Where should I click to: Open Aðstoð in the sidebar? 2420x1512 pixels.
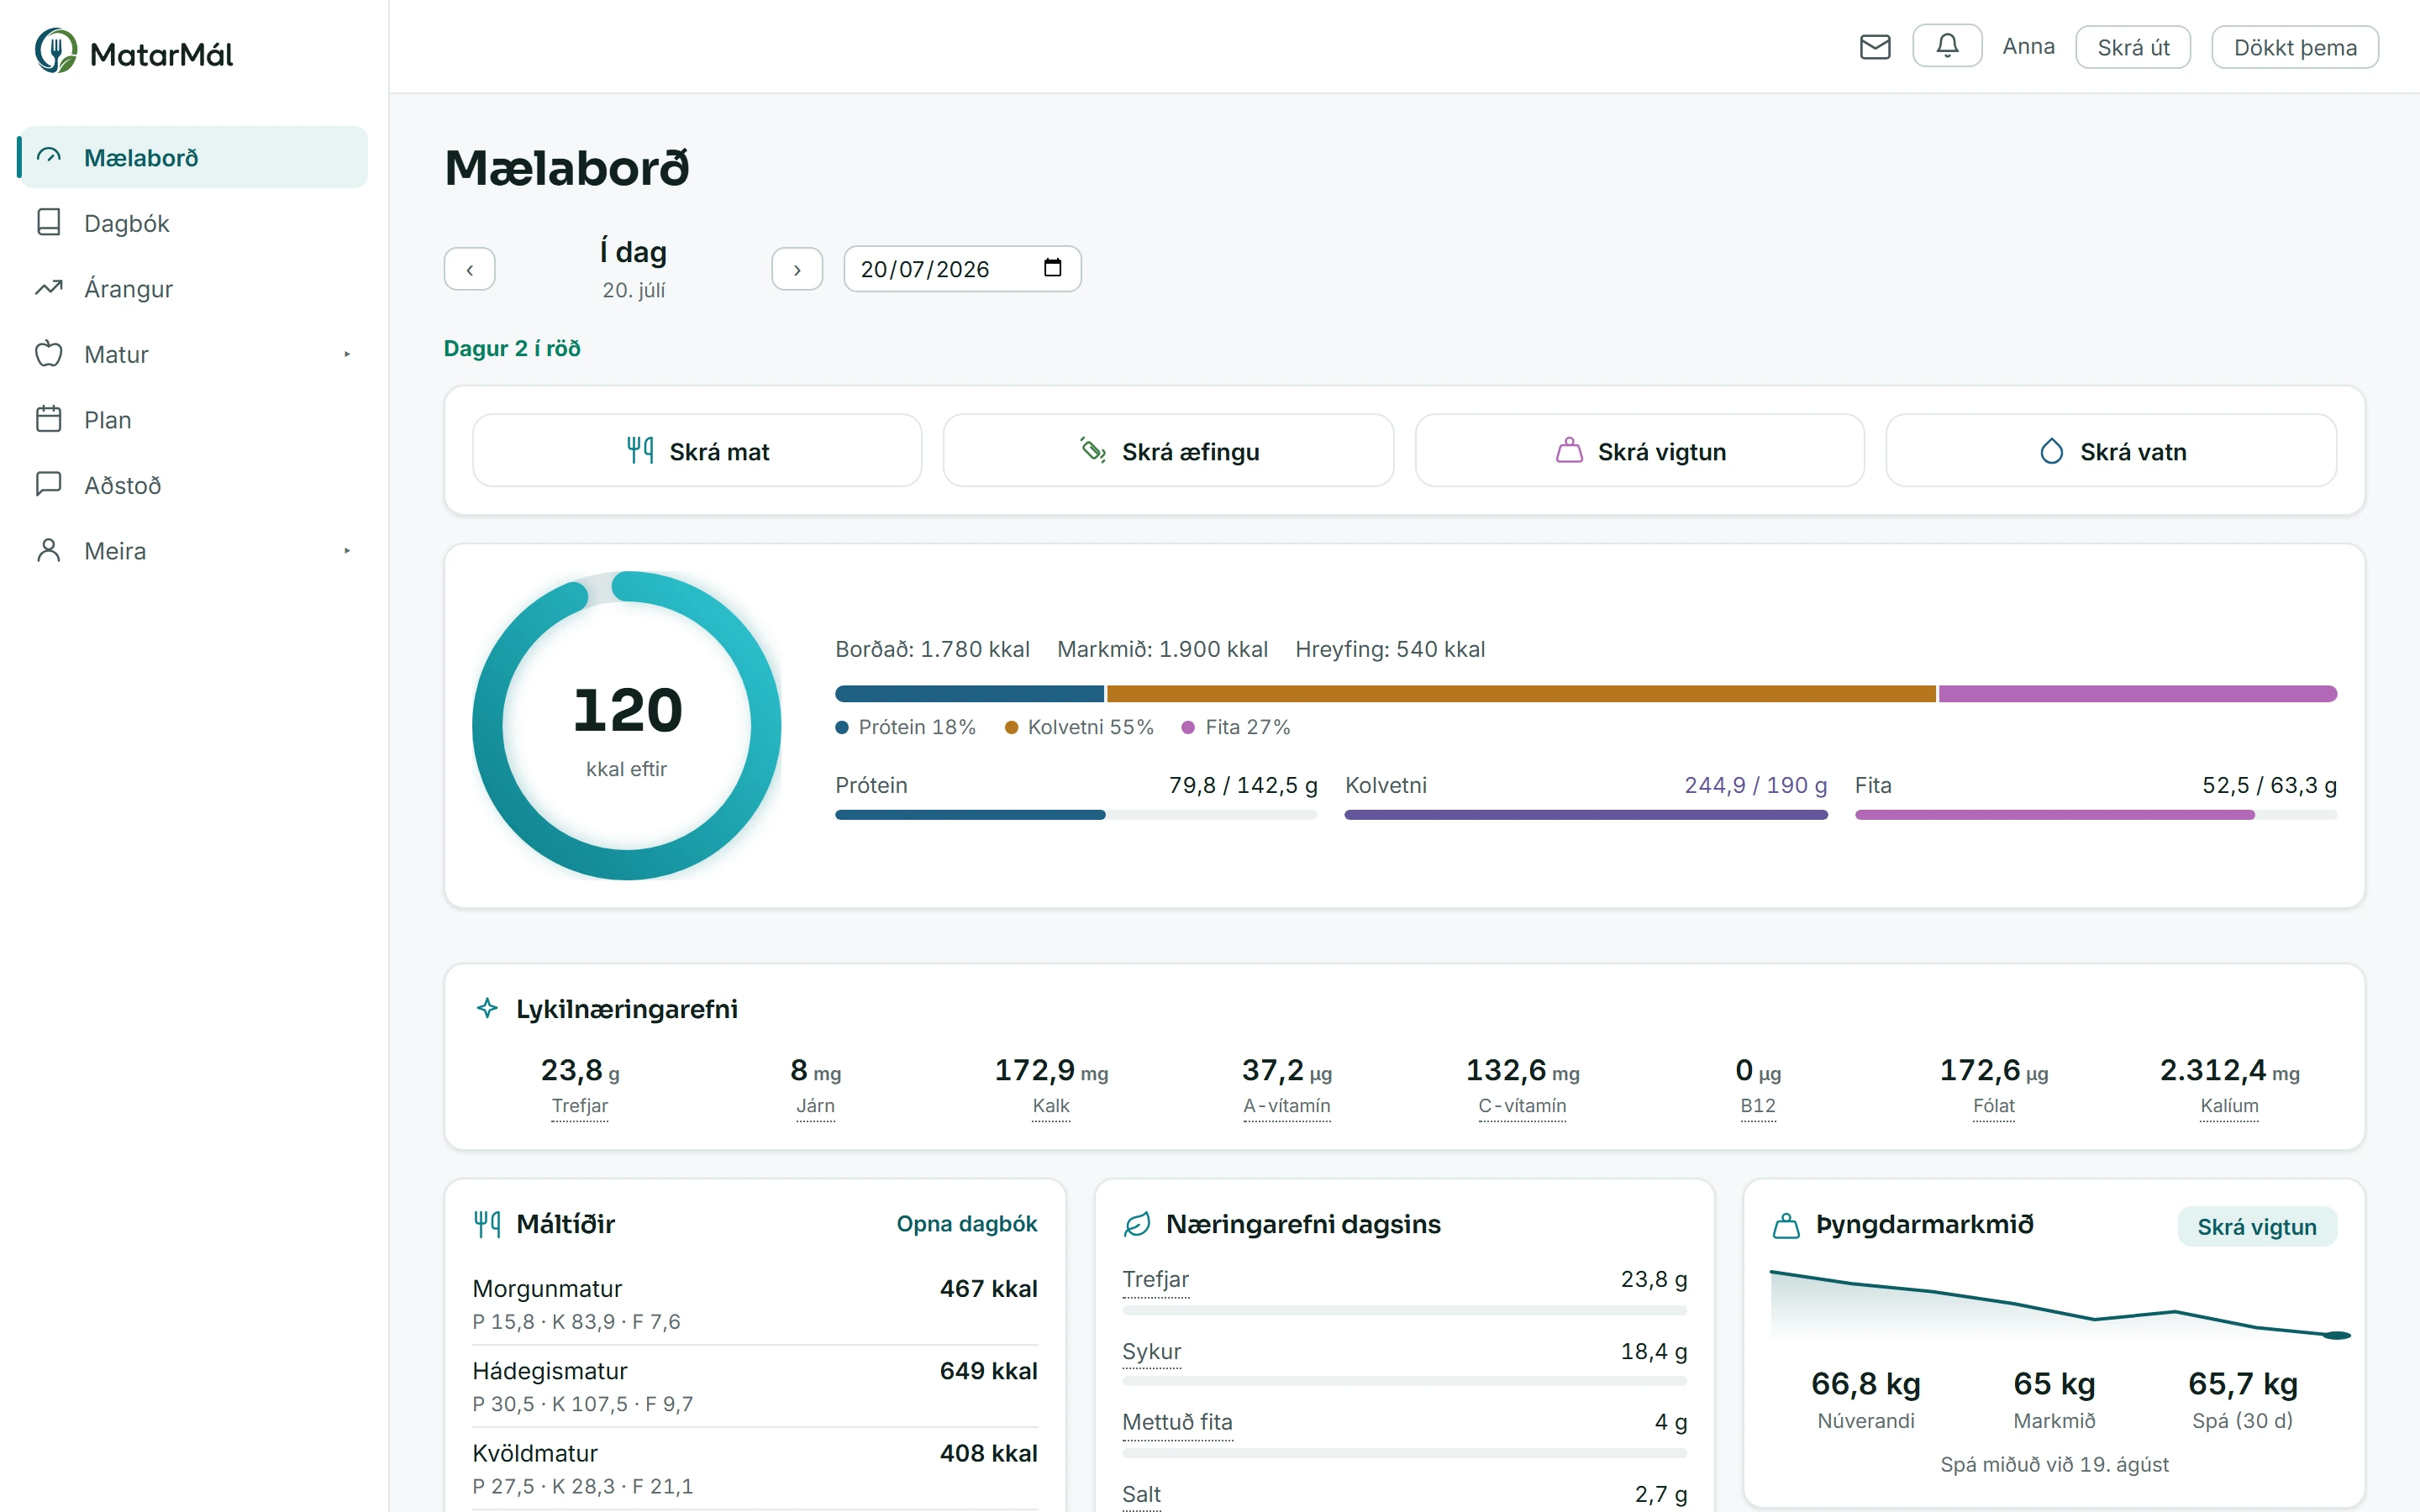[194, 485]
